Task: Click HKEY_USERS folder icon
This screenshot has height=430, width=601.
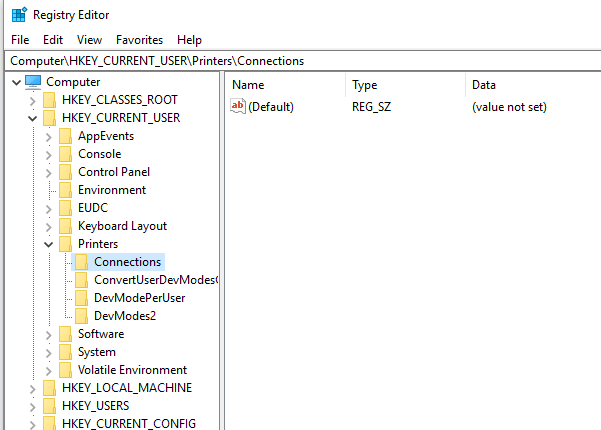Action: tap(49, 406)
